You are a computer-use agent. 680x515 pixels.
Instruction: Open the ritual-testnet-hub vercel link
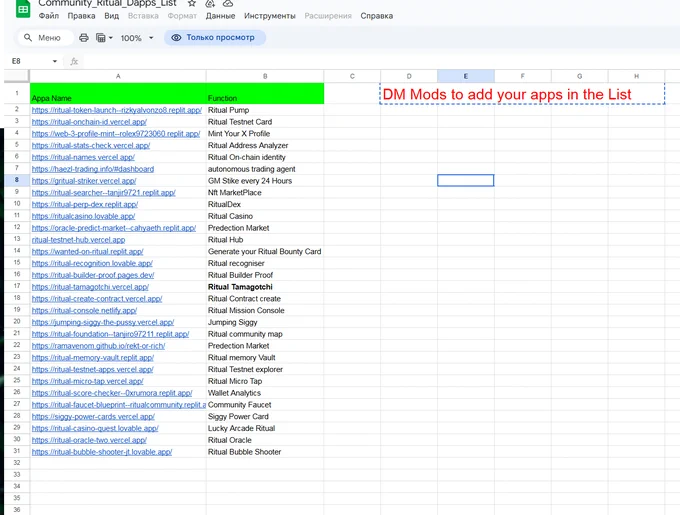78,240
